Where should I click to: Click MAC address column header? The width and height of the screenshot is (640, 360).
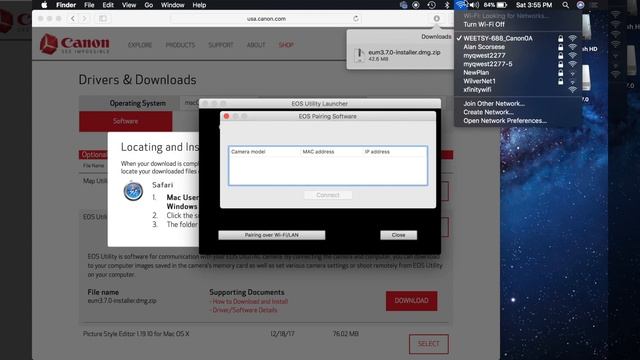pyautogui.click(x=318, y=152)
